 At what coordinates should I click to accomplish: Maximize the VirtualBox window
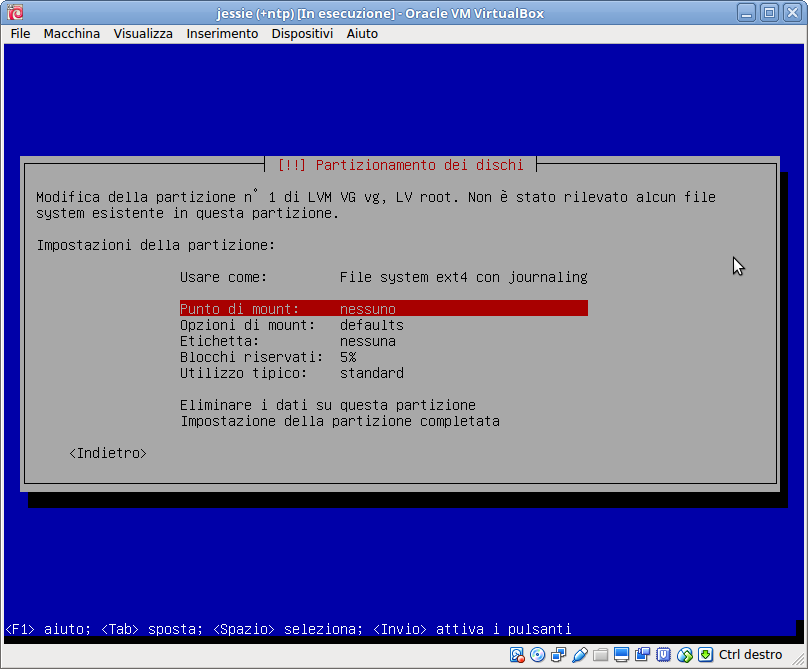[x=769, y=12]
